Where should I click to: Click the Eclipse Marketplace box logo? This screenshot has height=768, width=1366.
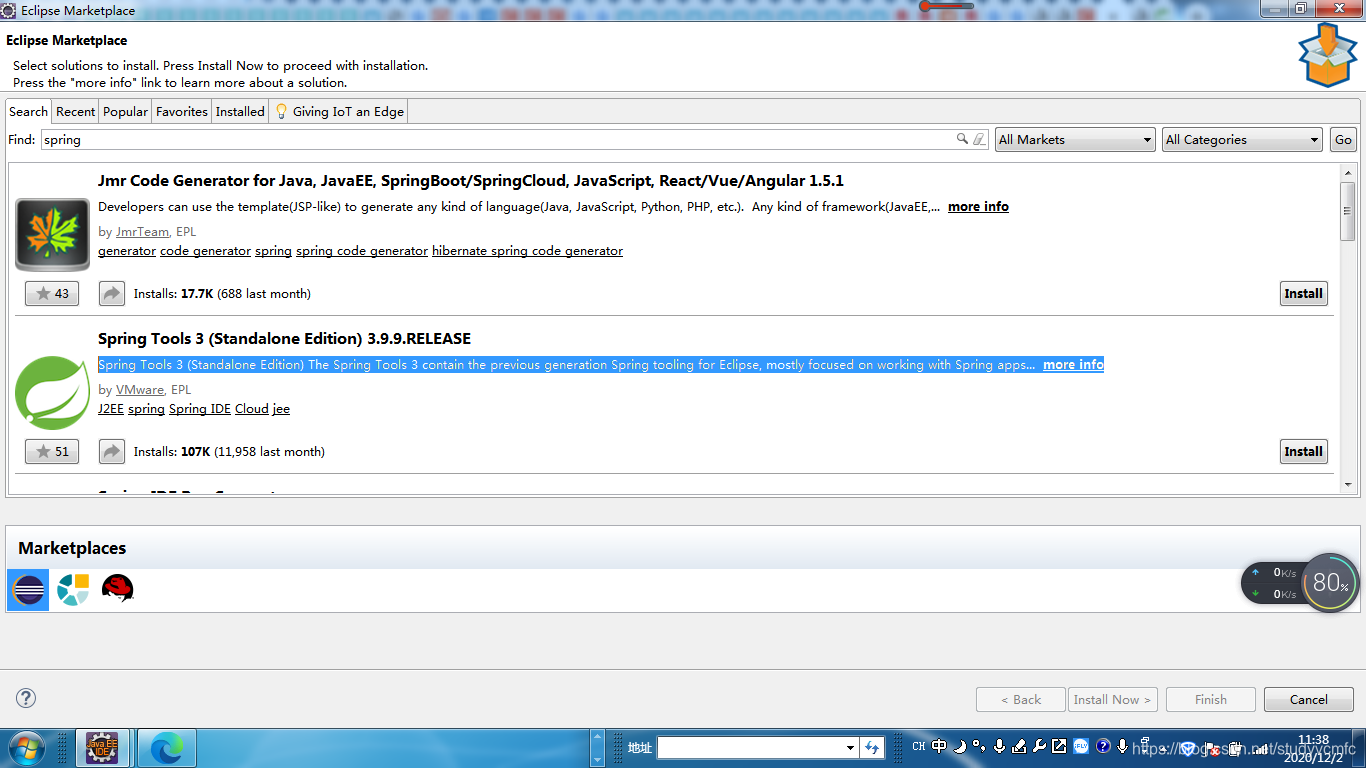tap(1327, 56)
